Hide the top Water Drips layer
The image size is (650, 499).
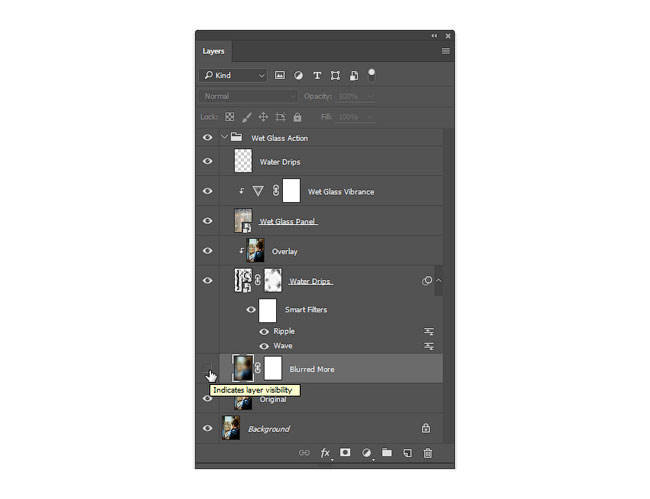tap(208, 161)
